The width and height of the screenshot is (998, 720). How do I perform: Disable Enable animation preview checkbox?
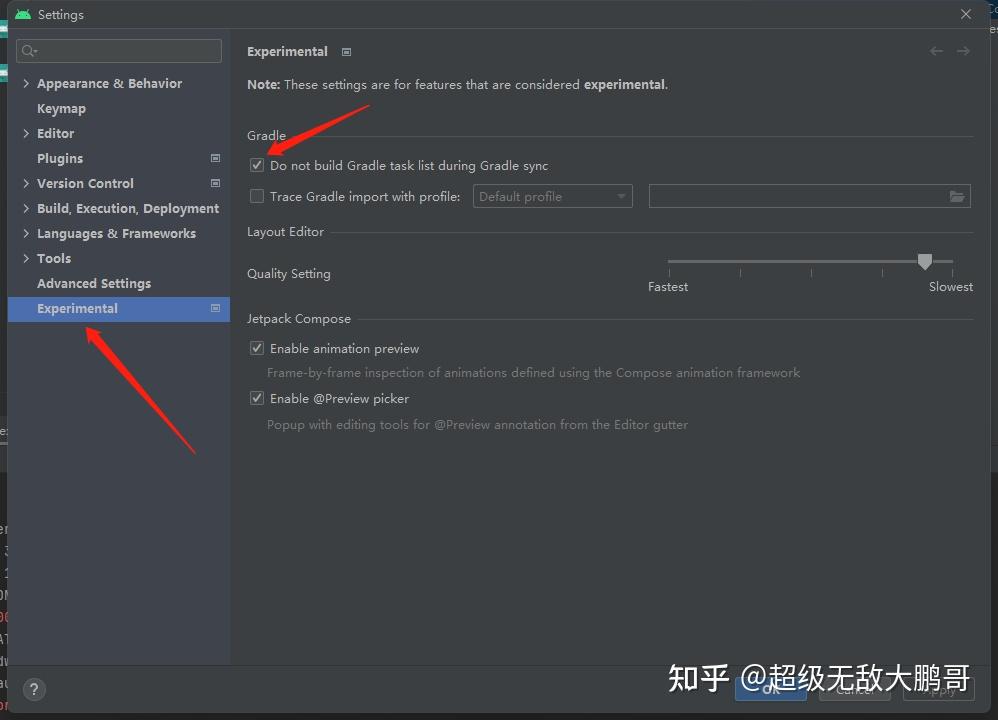[x=257, y=347]
